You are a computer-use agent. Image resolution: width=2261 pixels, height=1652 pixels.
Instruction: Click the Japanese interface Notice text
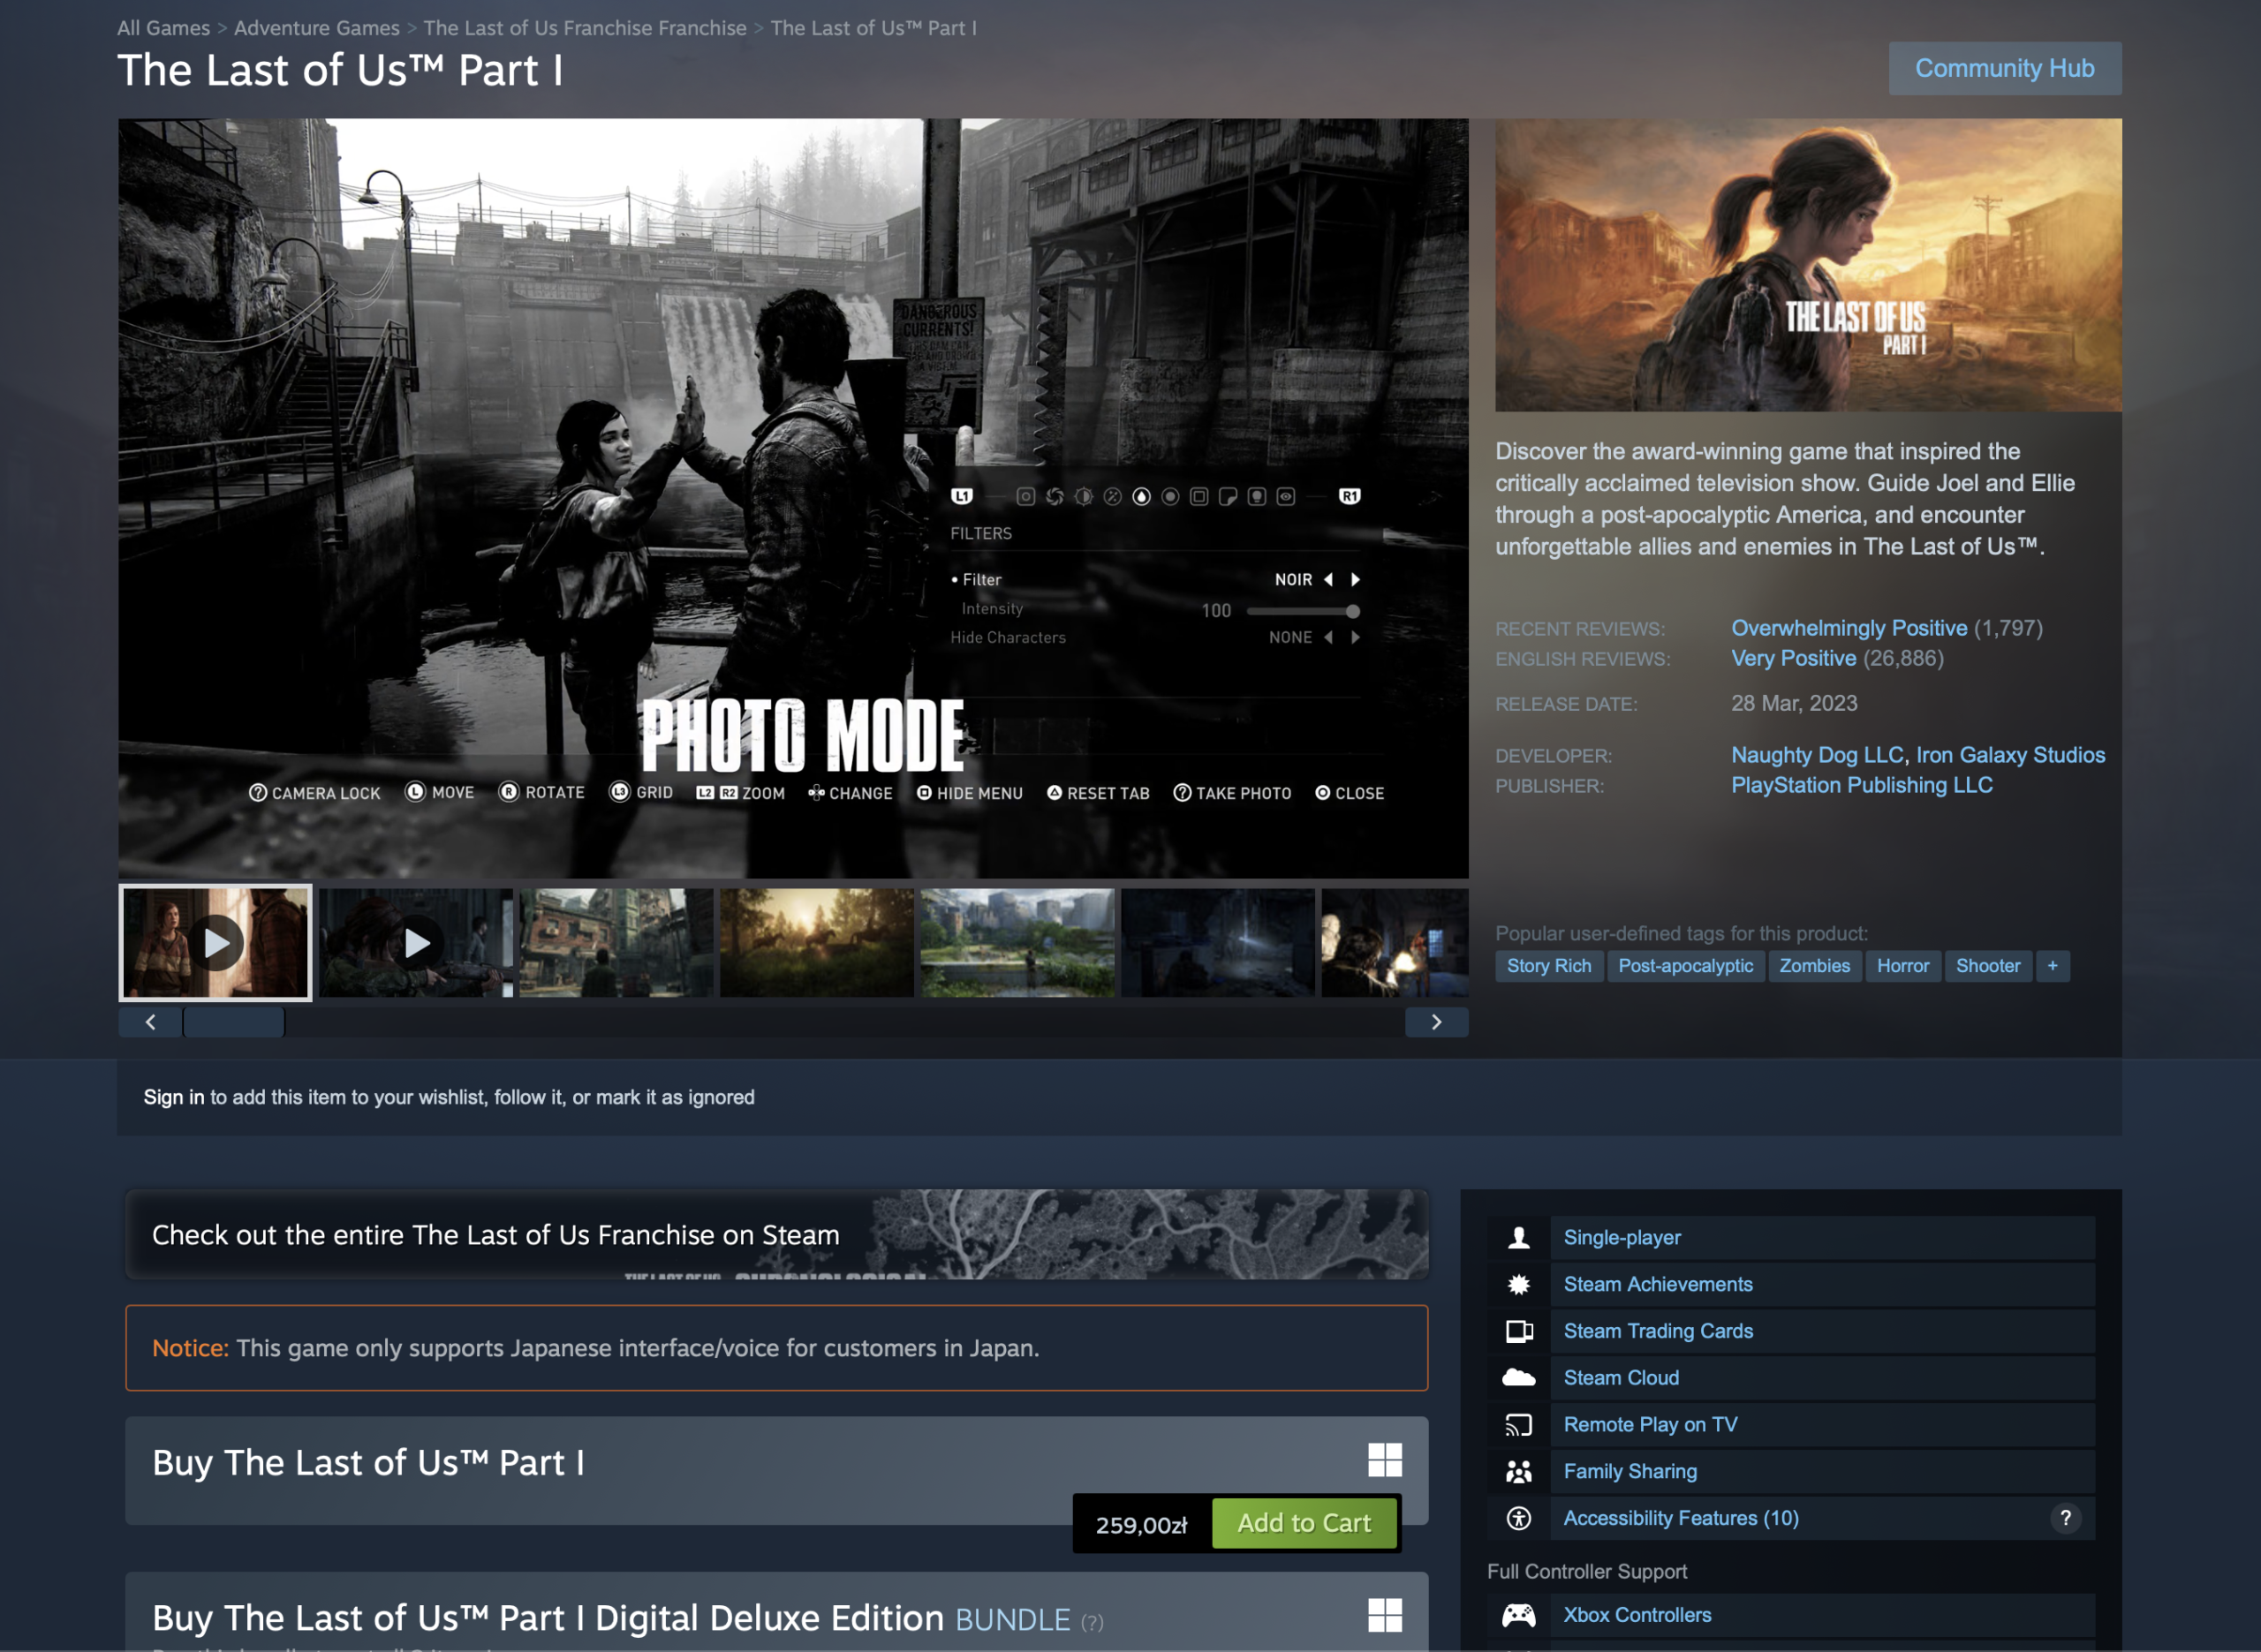(x=596, y=1348)
